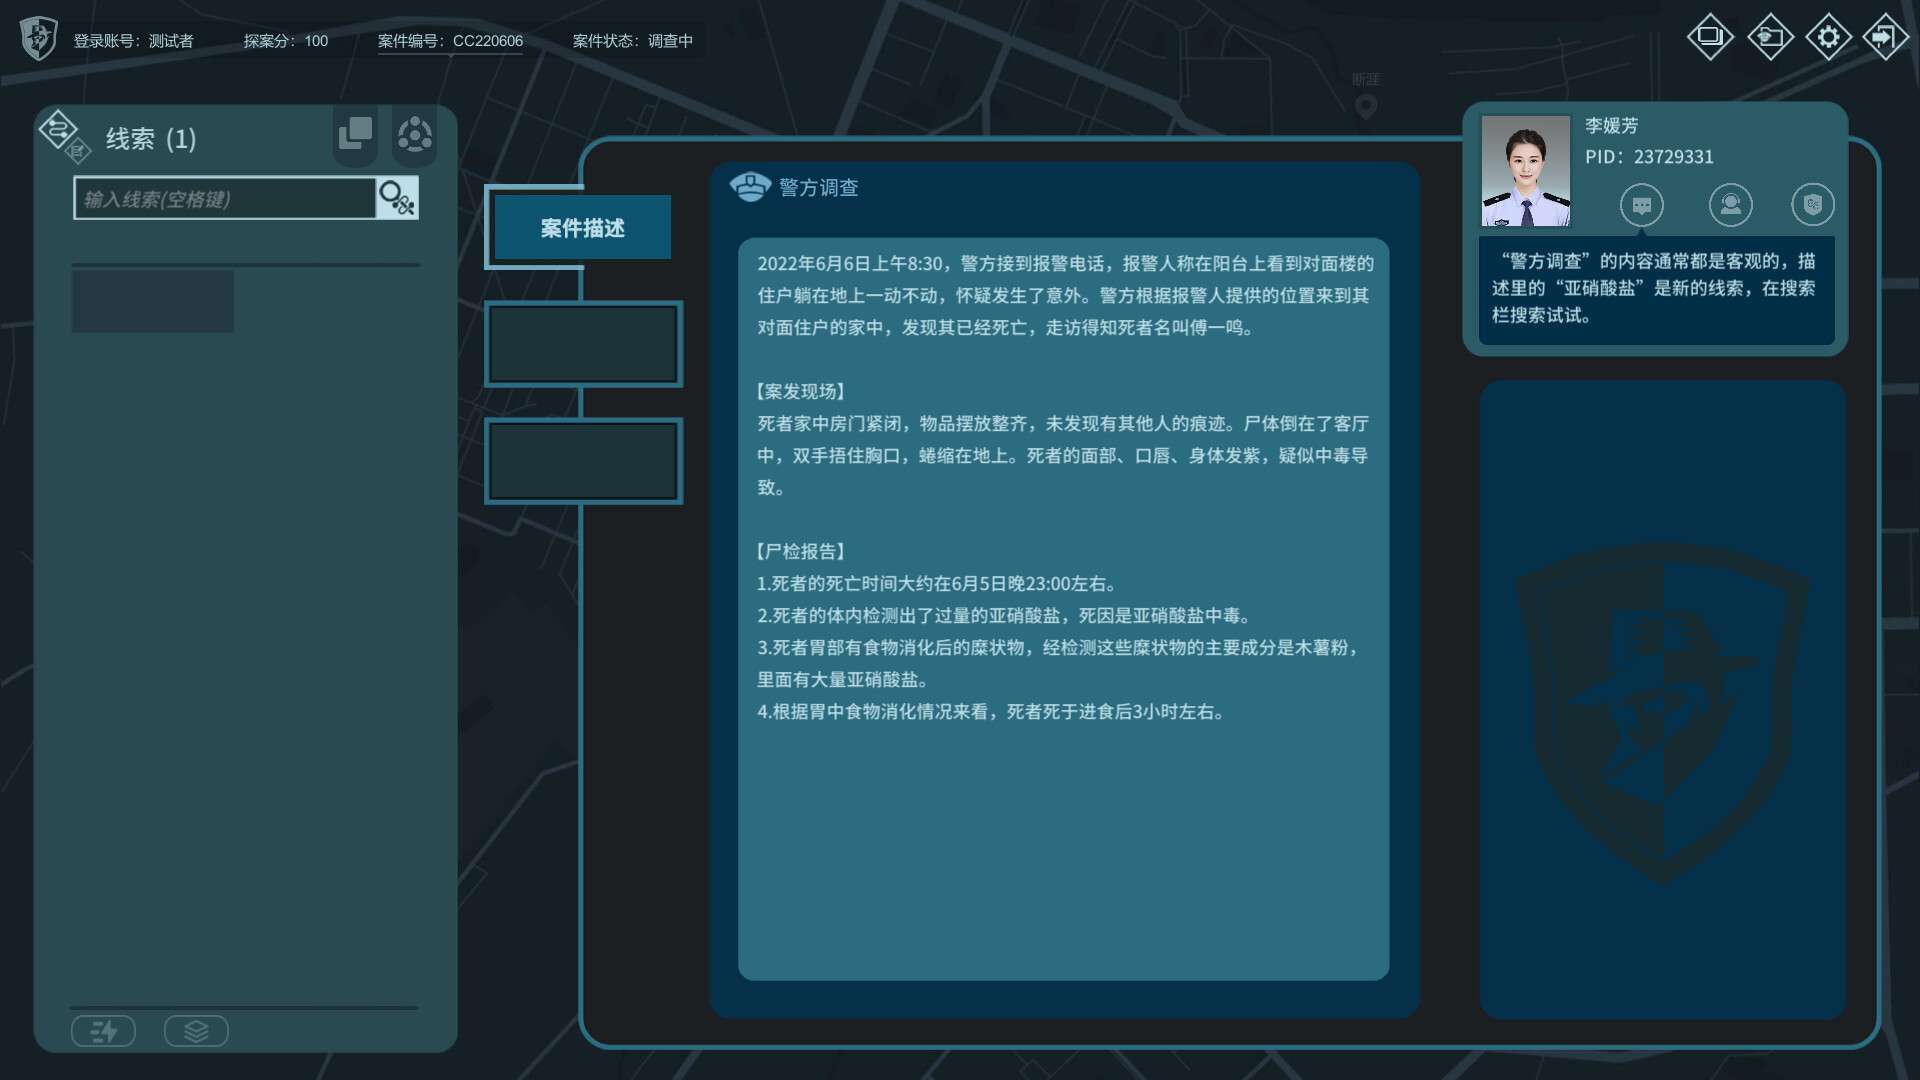Image resolution: width=1920 pixels, height=1080 pixels.
Task: Click 李媛芳's portrait photo
Action: (1526, 171)
